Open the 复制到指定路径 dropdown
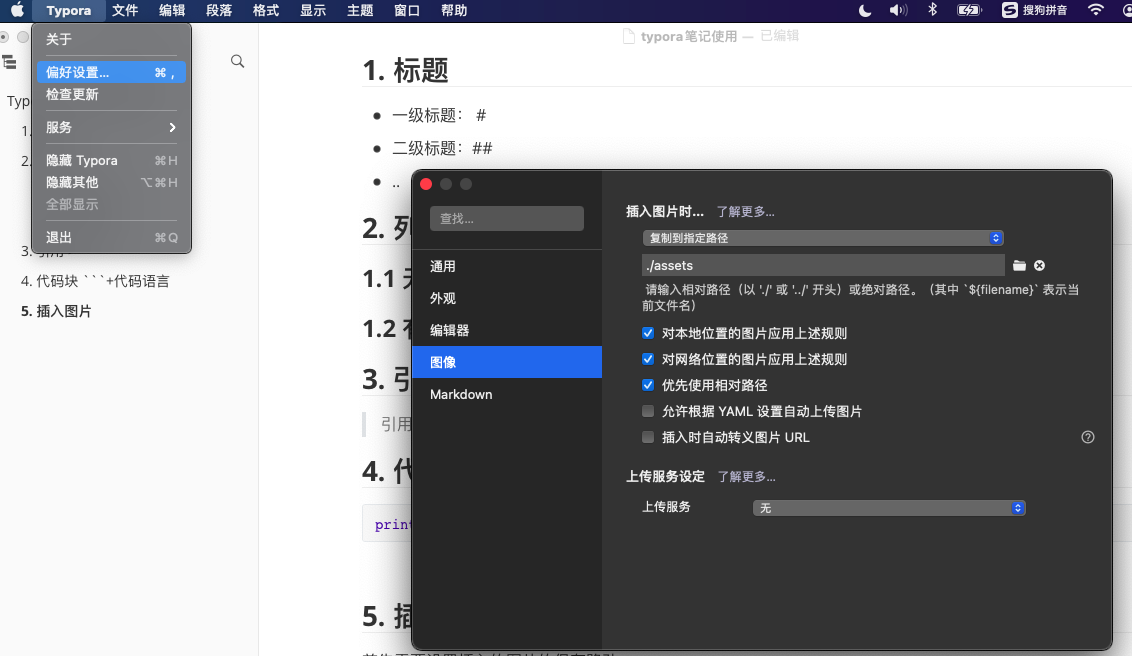 [x=822, y=238]
